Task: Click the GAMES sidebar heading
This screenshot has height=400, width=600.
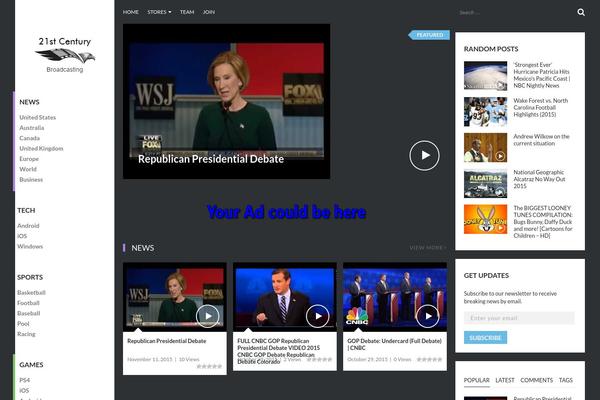Action: (31, 365)
